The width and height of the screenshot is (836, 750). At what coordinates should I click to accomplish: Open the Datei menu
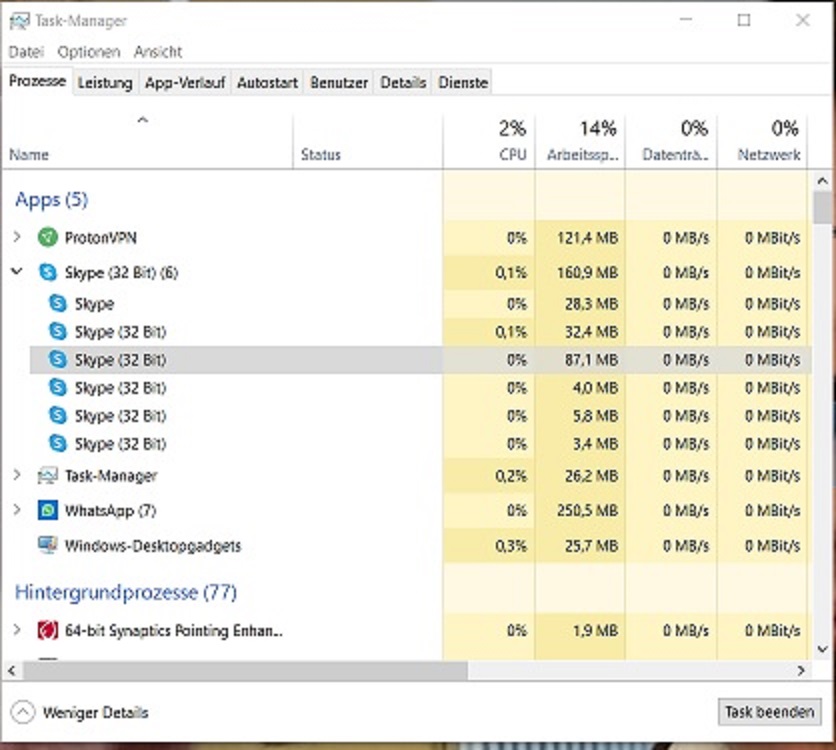[26, 52]
